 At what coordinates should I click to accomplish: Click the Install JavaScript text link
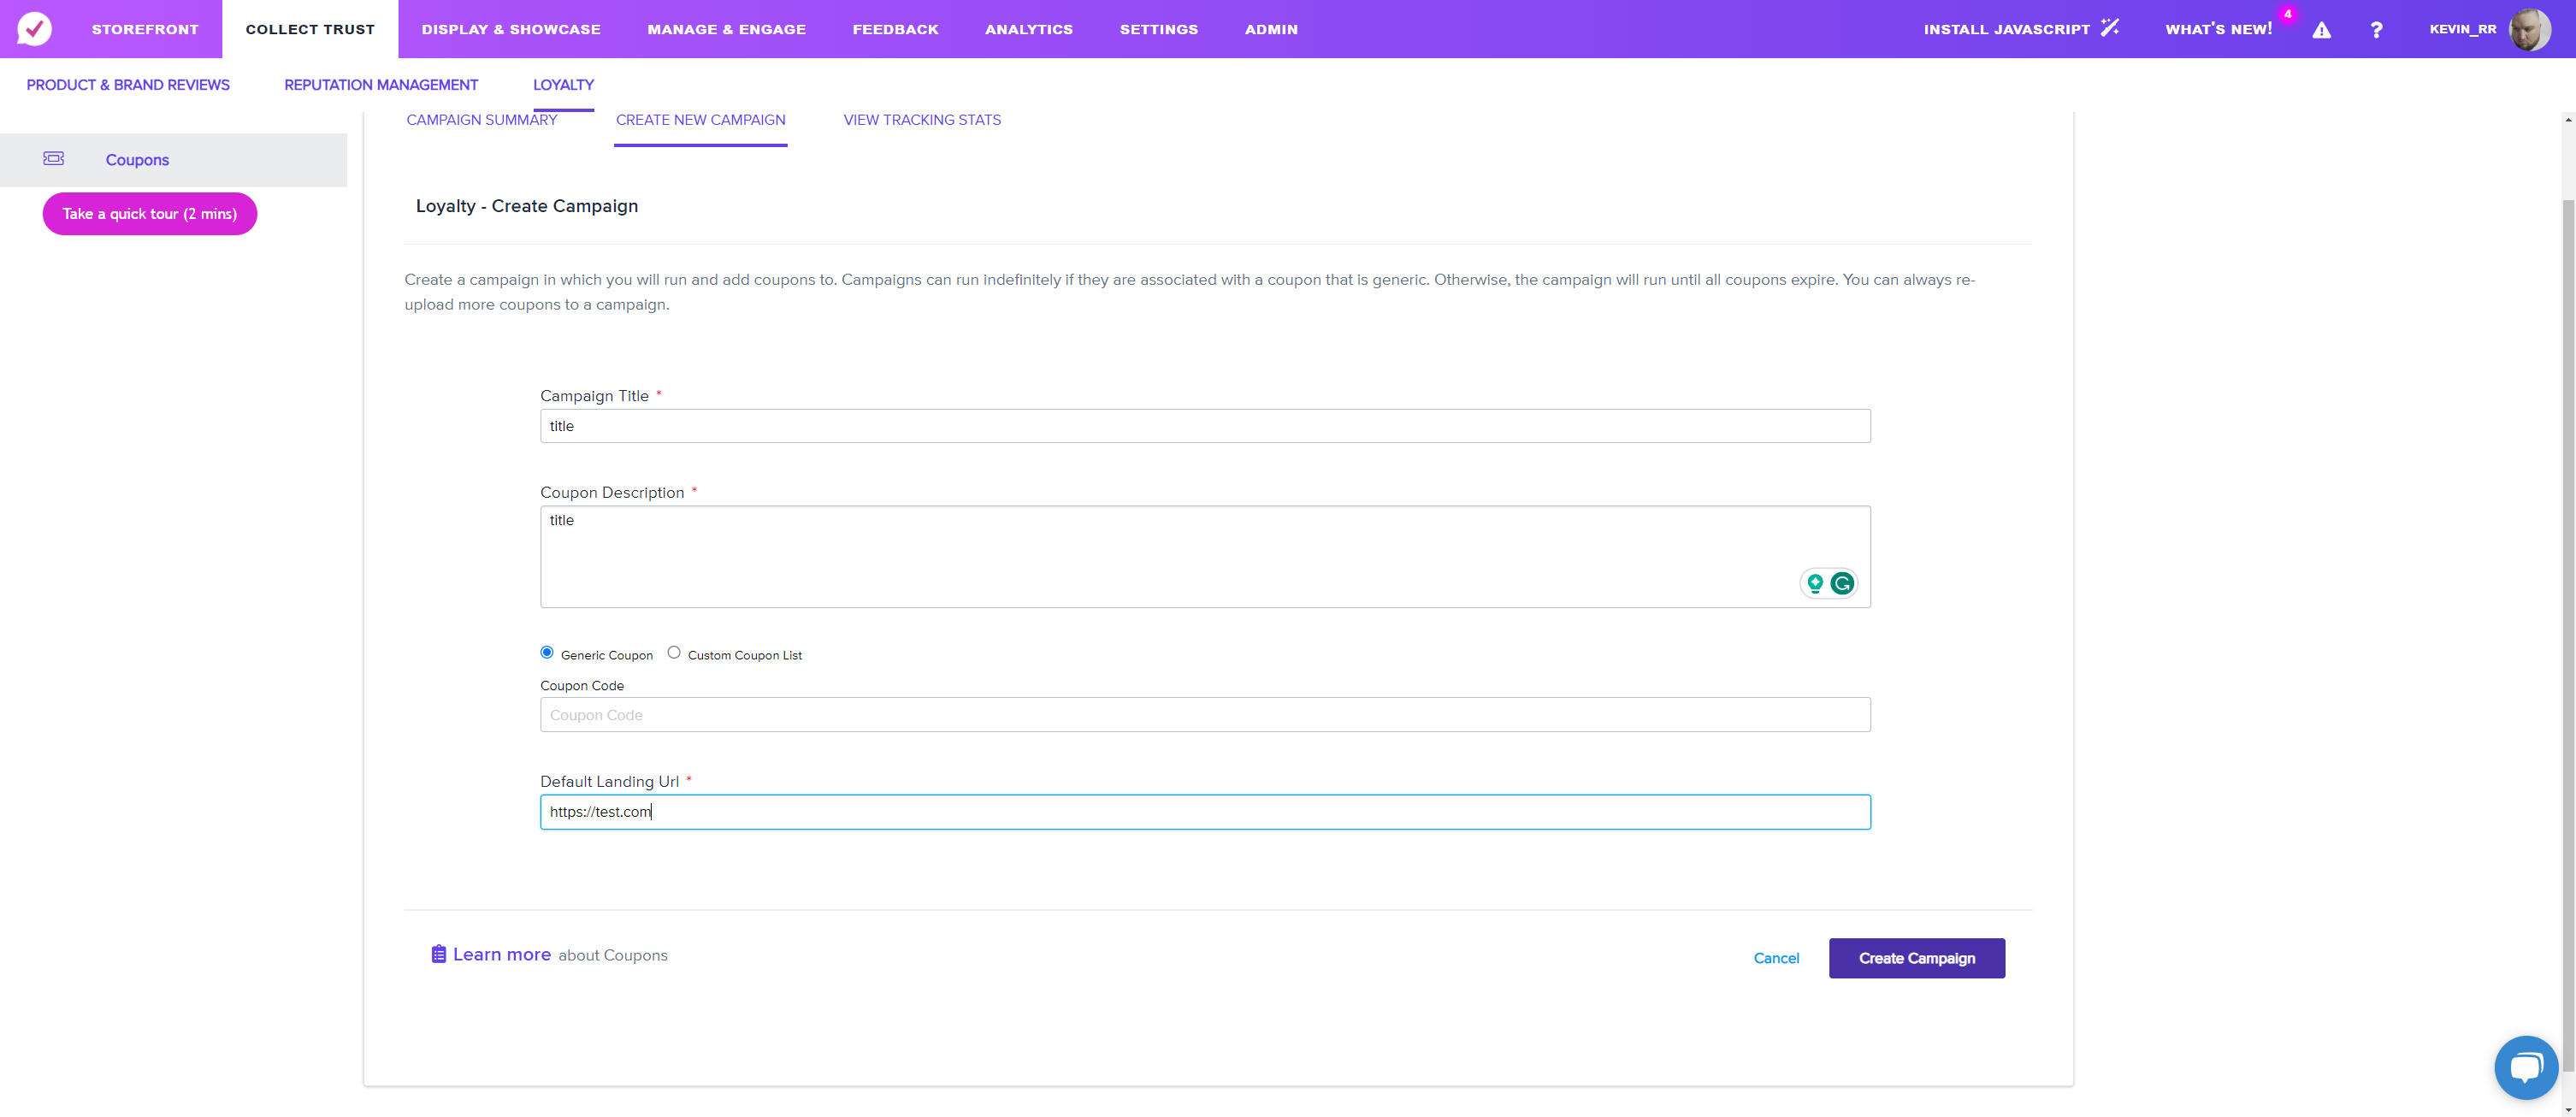click(x=2006, y=29)
